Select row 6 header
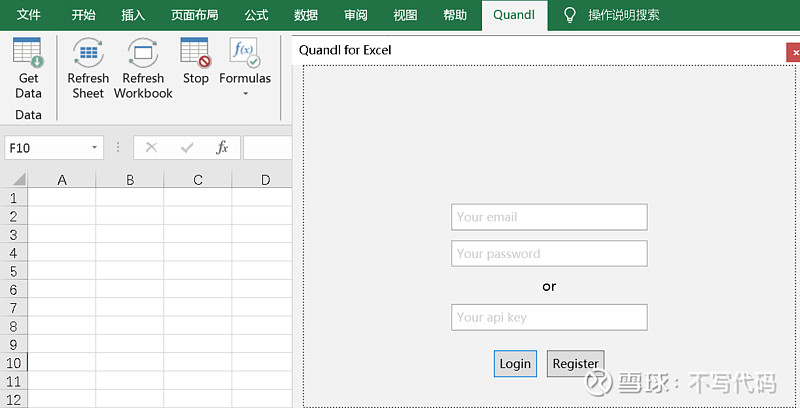The width and height of the screenshot is (800, 408). (13, 289)
